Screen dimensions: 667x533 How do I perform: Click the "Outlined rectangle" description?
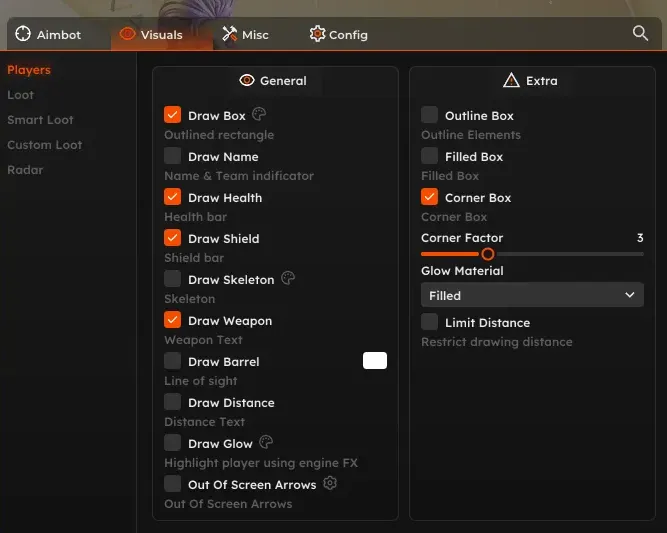[219, 135]
